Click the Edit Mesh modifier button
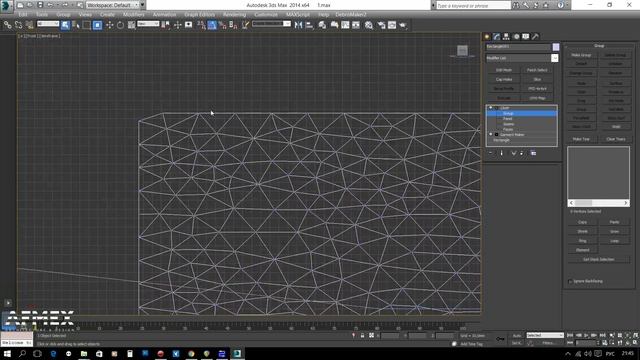 (504, 70)
